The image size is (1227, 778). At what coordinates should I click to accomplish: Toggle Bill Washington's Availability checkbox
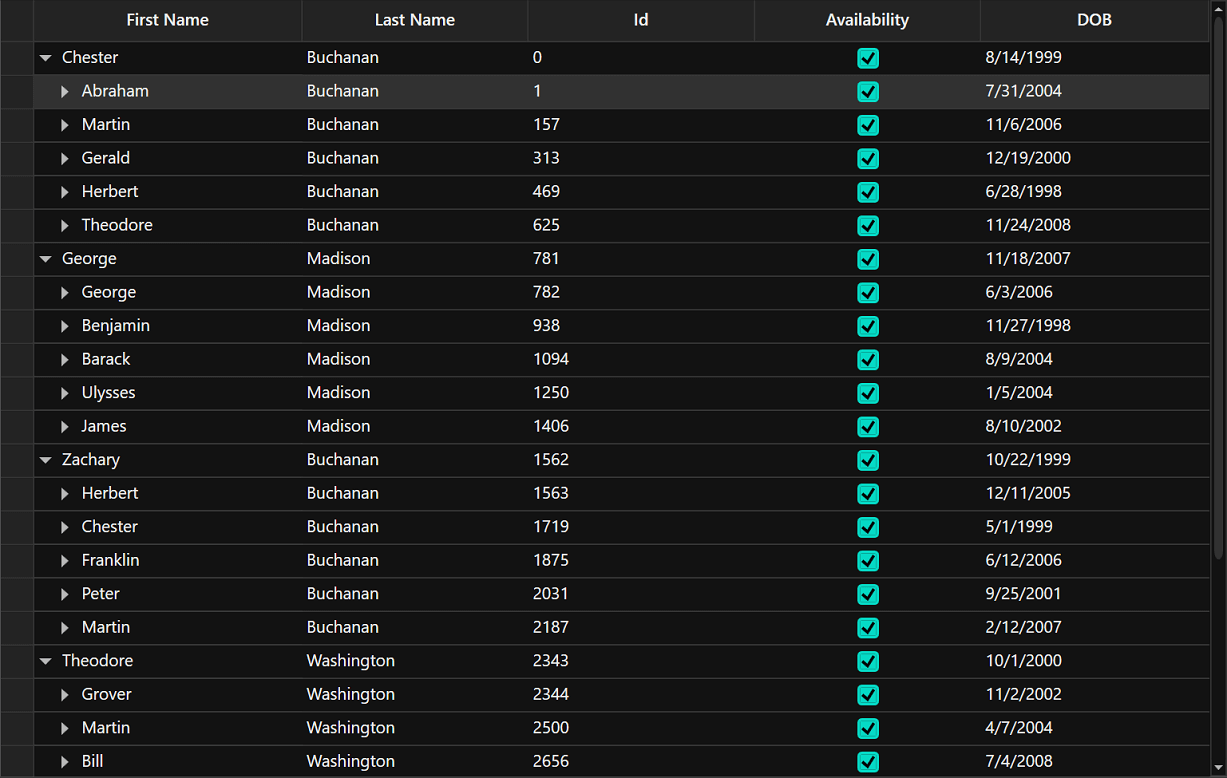pos(868,762)
